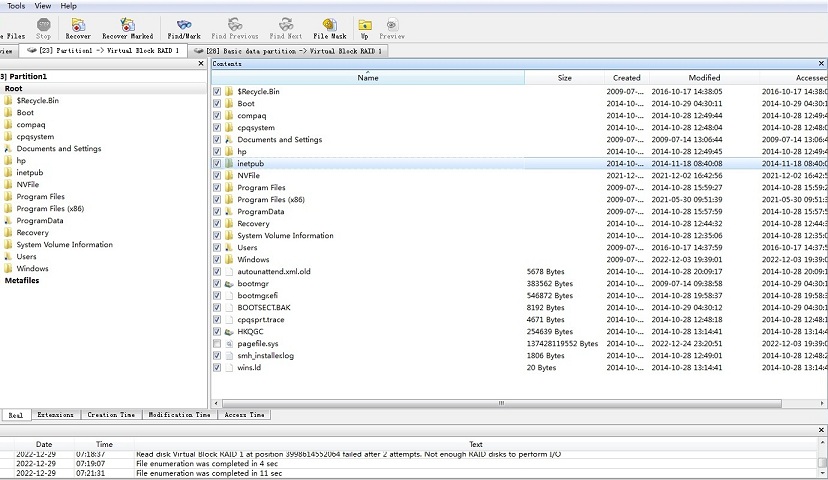828x480 pixels.
Task: Click inetpub folder icon in contents list
Action: click(x=229, y=164)
